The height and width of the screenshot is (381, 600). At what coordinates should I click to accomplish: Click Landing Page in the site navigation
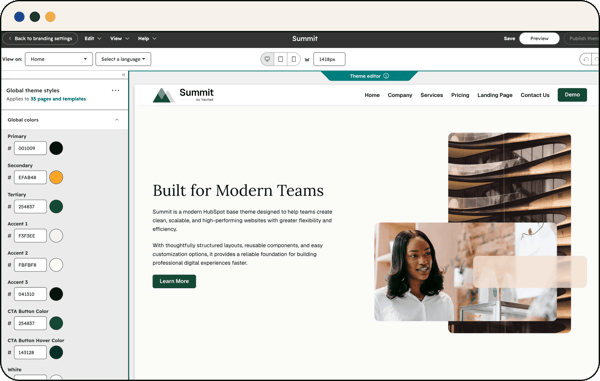[x=495, y=95]
